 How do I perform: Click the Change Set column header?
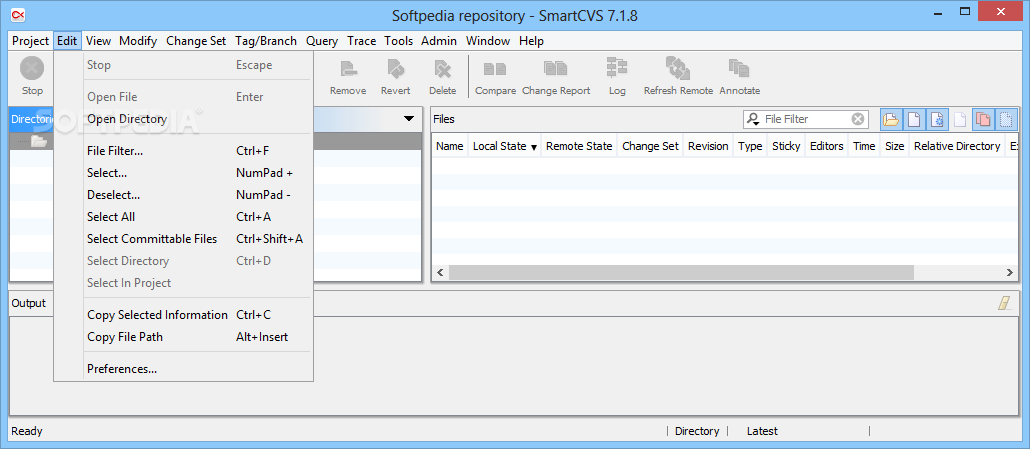click(x=650, y=146)
